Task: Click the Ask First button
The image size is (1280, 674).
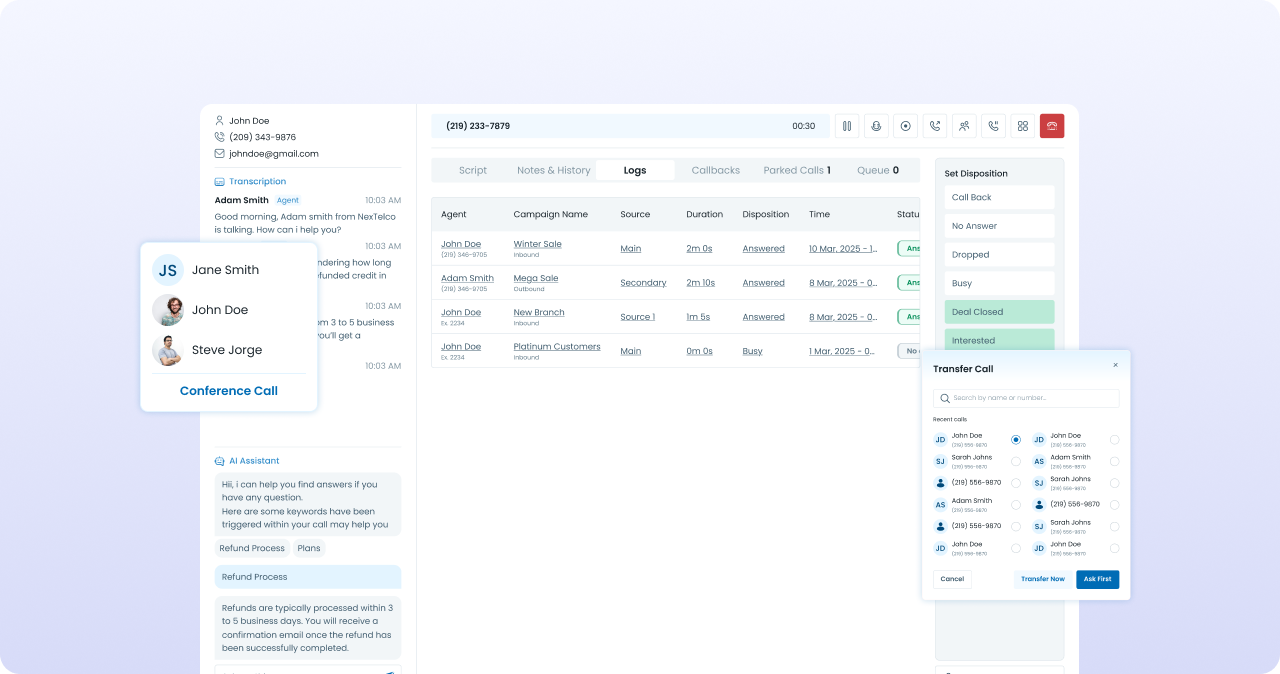Action: (x=1097, y=579)
